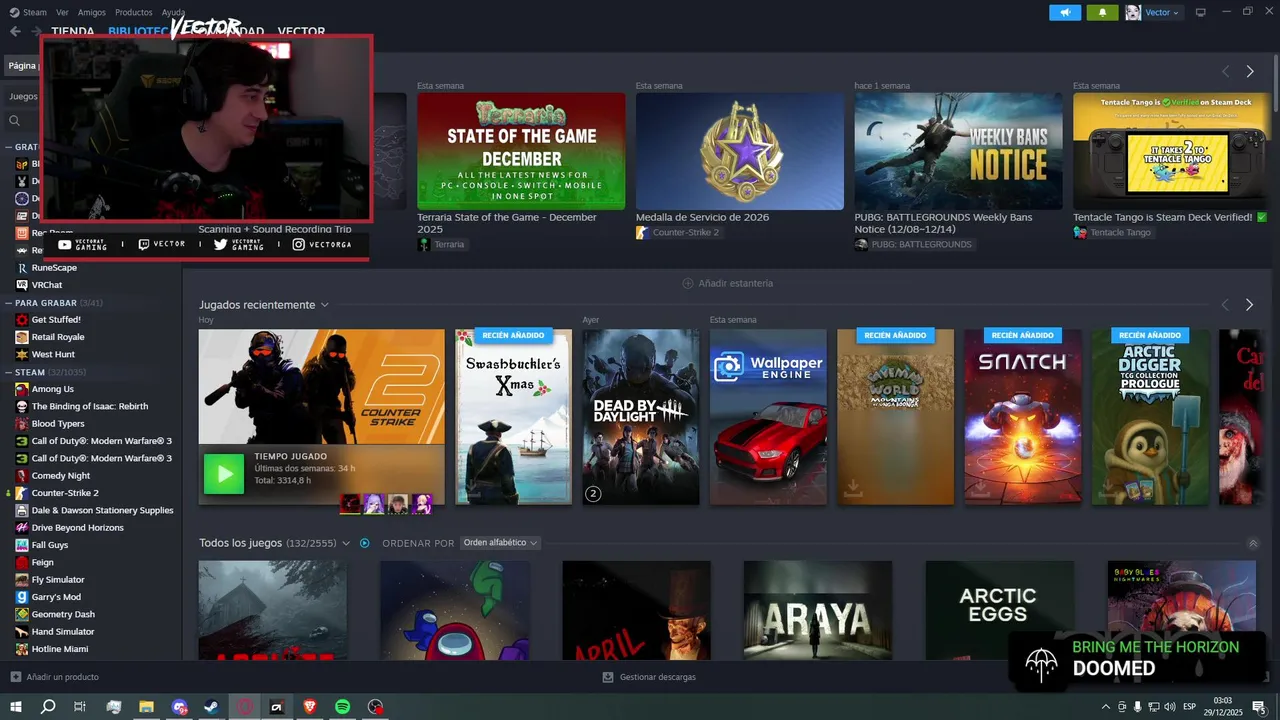Collapse STEAM collection in sidebar
The height and width of the screenshot is (720, 1280).
[x=9, y=372]
